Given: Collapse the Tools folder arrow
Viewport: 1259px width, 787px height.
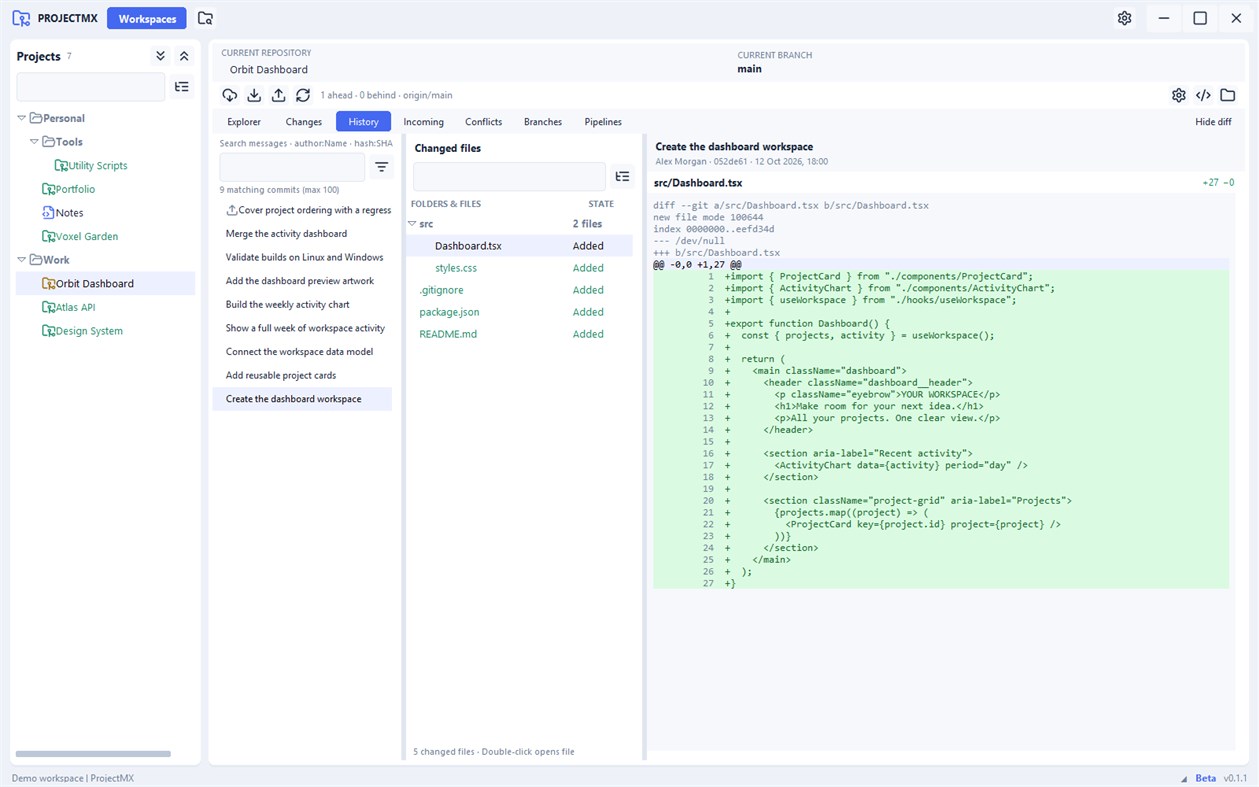Looking at the screenshot, I should click(34, 142).
